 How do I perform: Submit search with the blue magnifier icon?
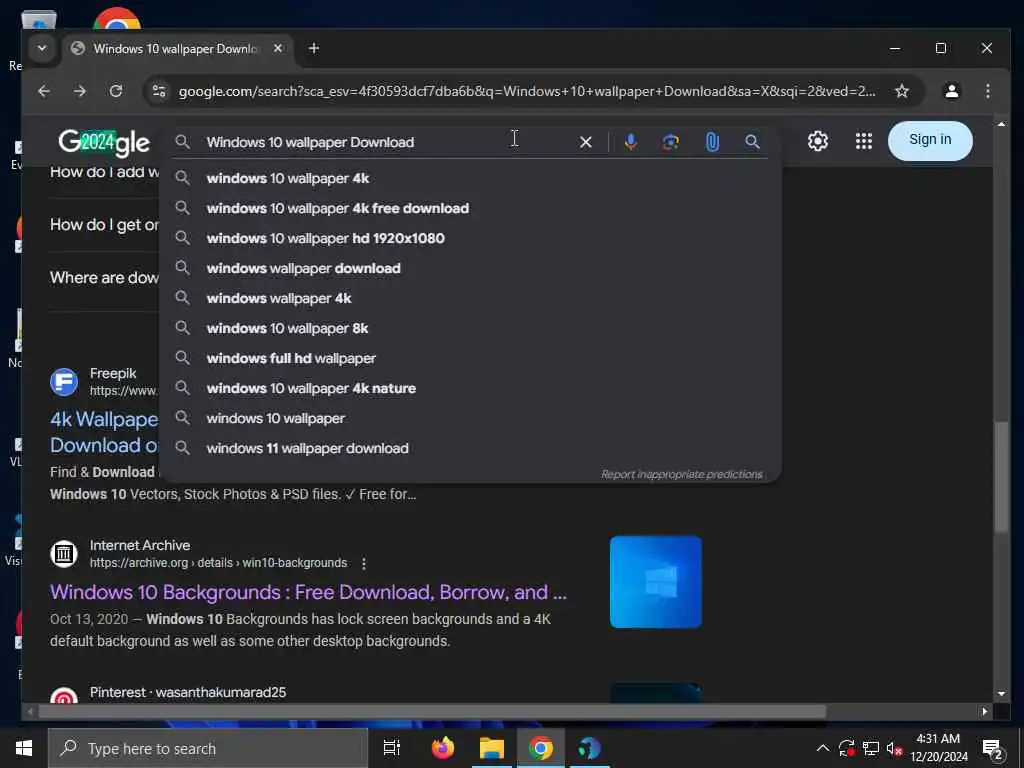tap(752, 142)
